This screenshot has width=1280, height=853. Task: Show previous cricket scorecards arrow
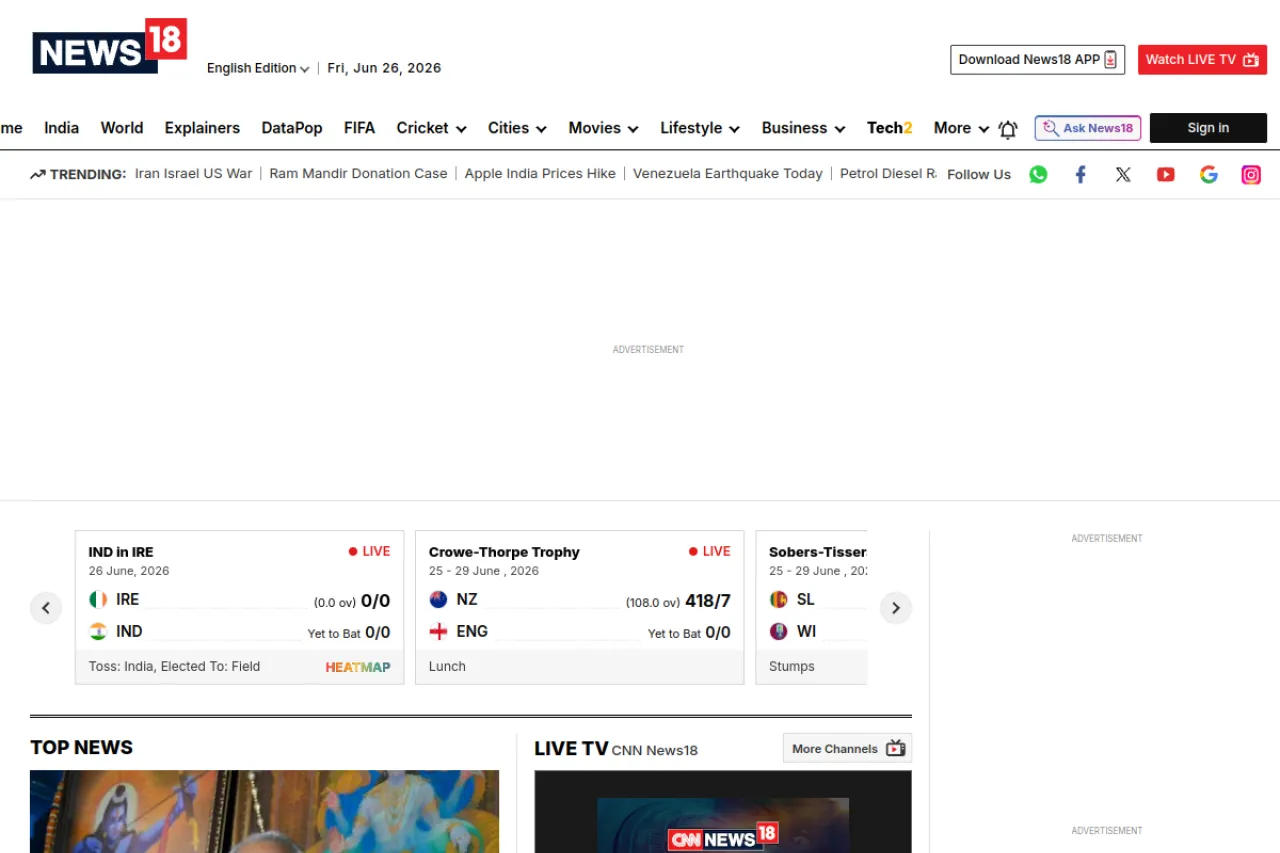46,608
